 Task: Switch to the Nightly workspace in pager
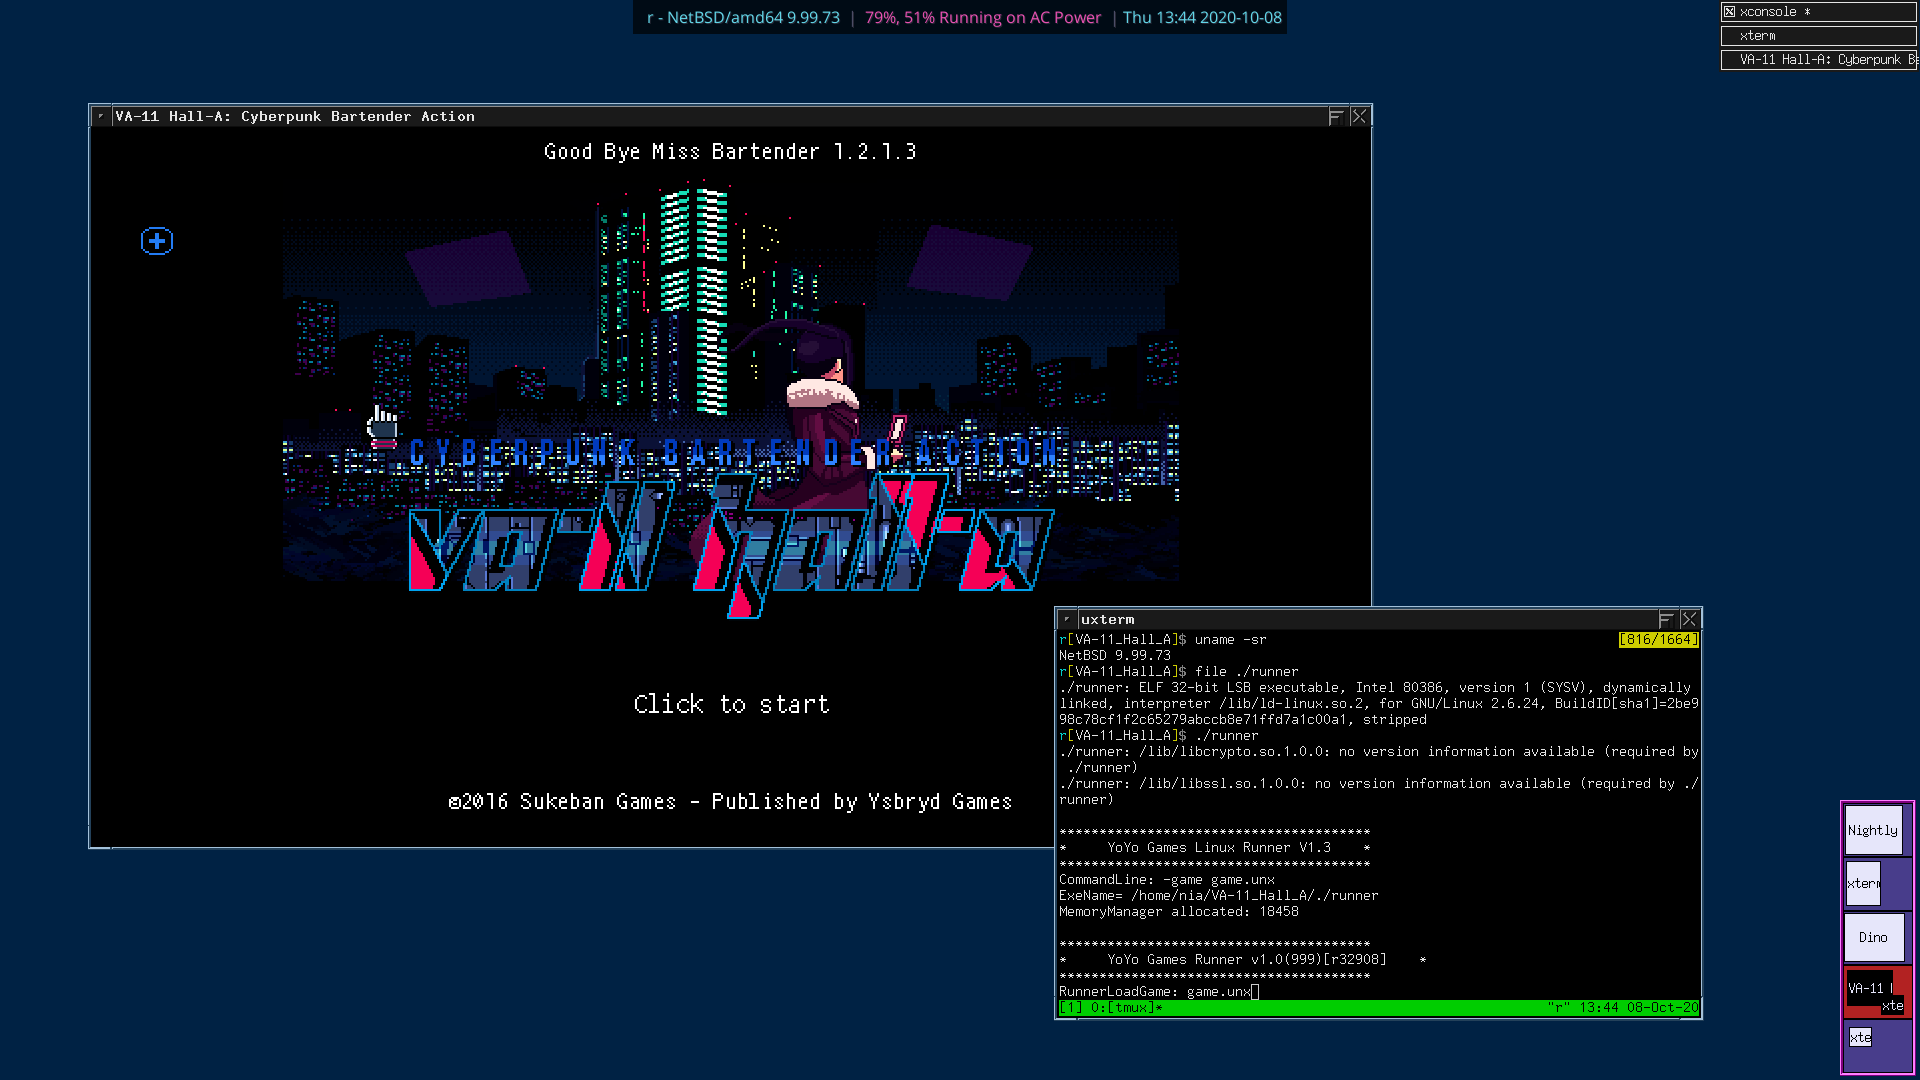(1872, 830)
